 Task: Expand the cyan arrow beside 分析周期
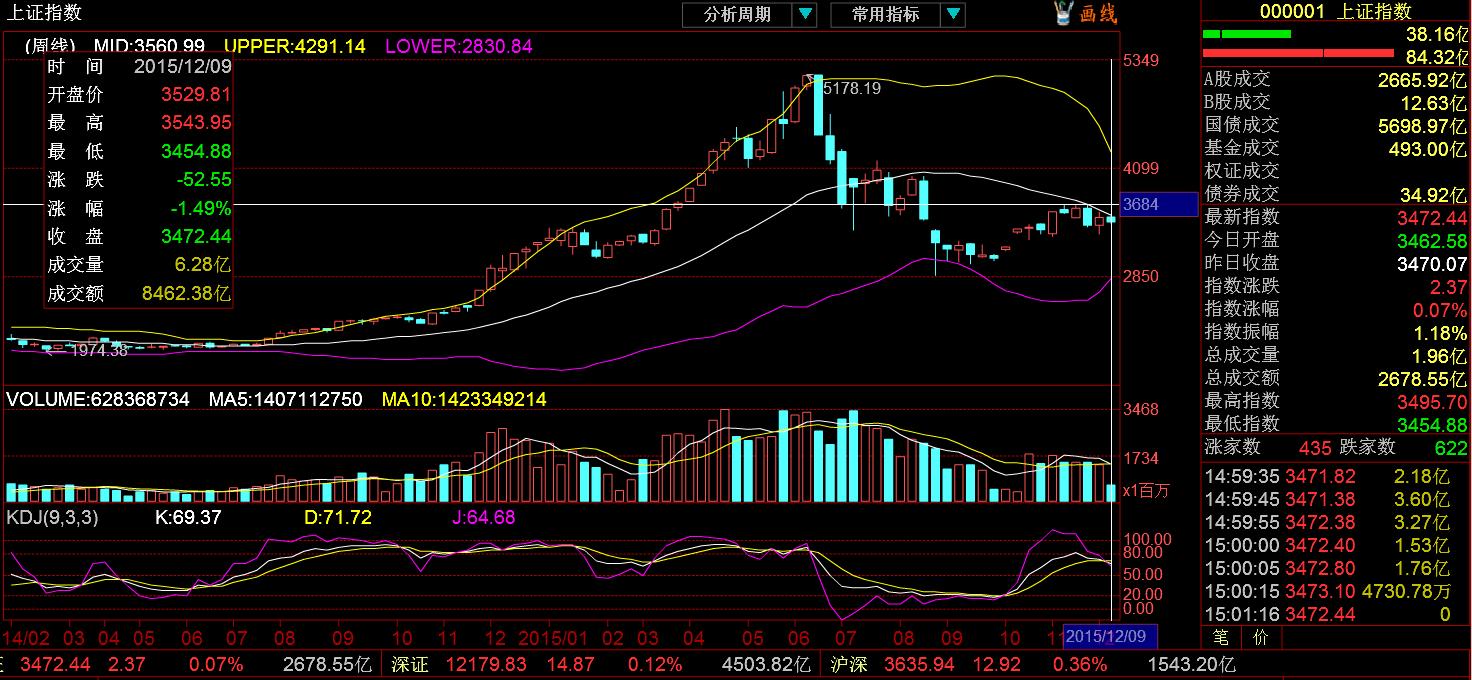point(805,14)
